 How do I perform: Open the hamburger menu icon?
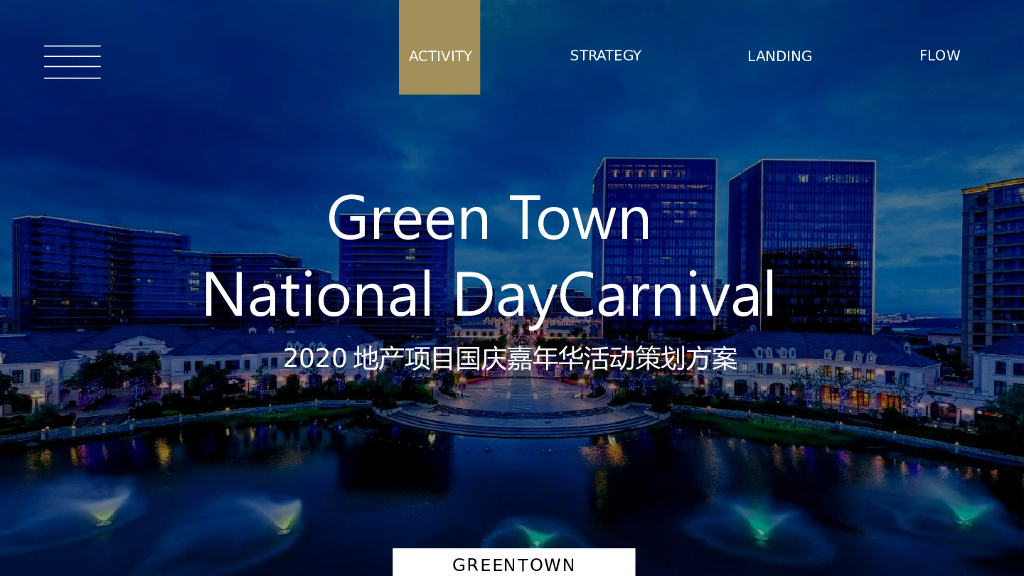tap(72, 62)
